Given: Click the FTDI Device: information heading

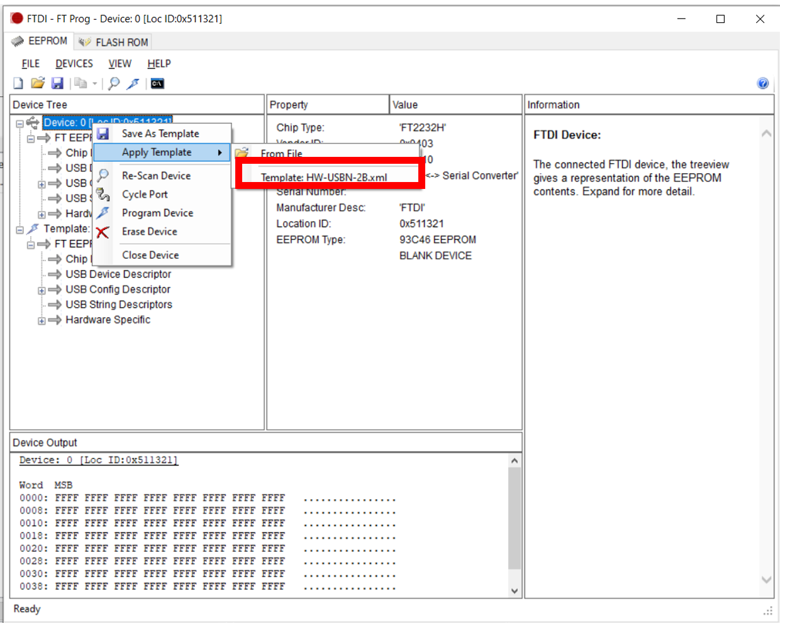Looking at the screenshot, I should coord(567,135).
